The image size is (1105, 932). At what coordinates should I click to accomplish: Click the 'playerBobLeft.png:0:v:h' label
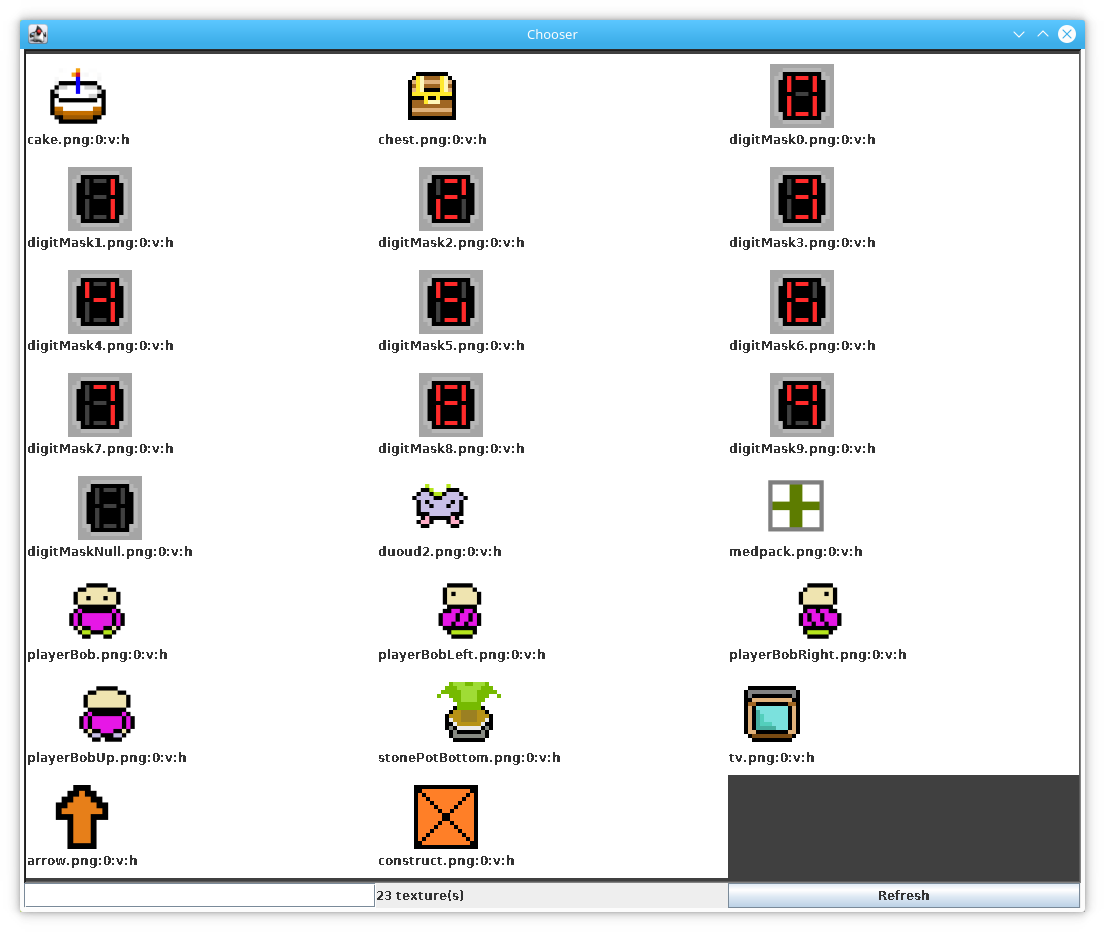click(462, 654)
